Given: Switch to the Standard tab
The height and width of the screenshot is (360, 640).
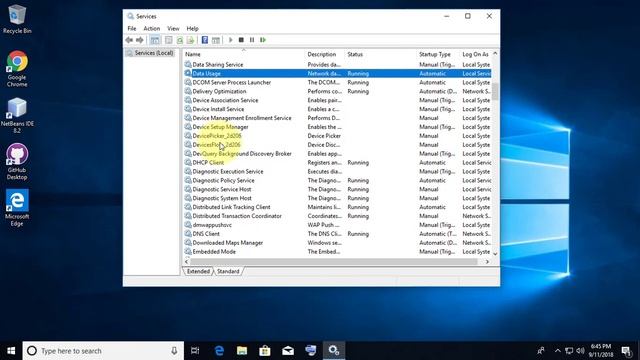Looking at the screenshot, I should coord(228,271).
